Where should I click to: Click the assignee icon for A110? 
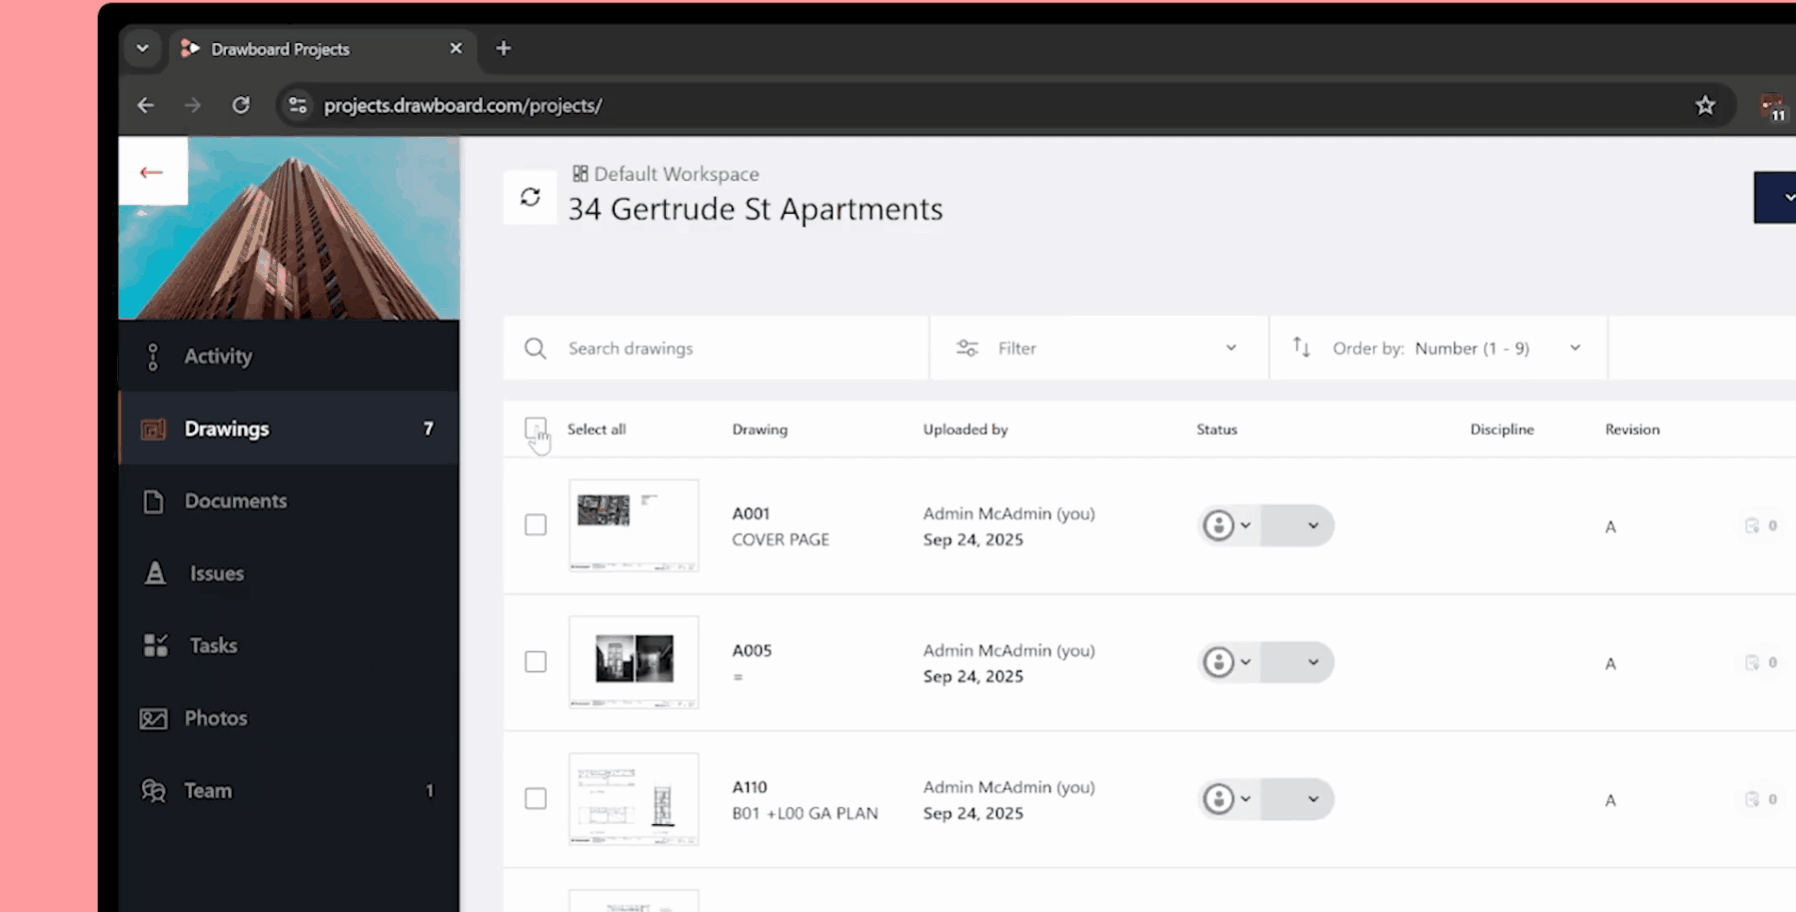1218,799
